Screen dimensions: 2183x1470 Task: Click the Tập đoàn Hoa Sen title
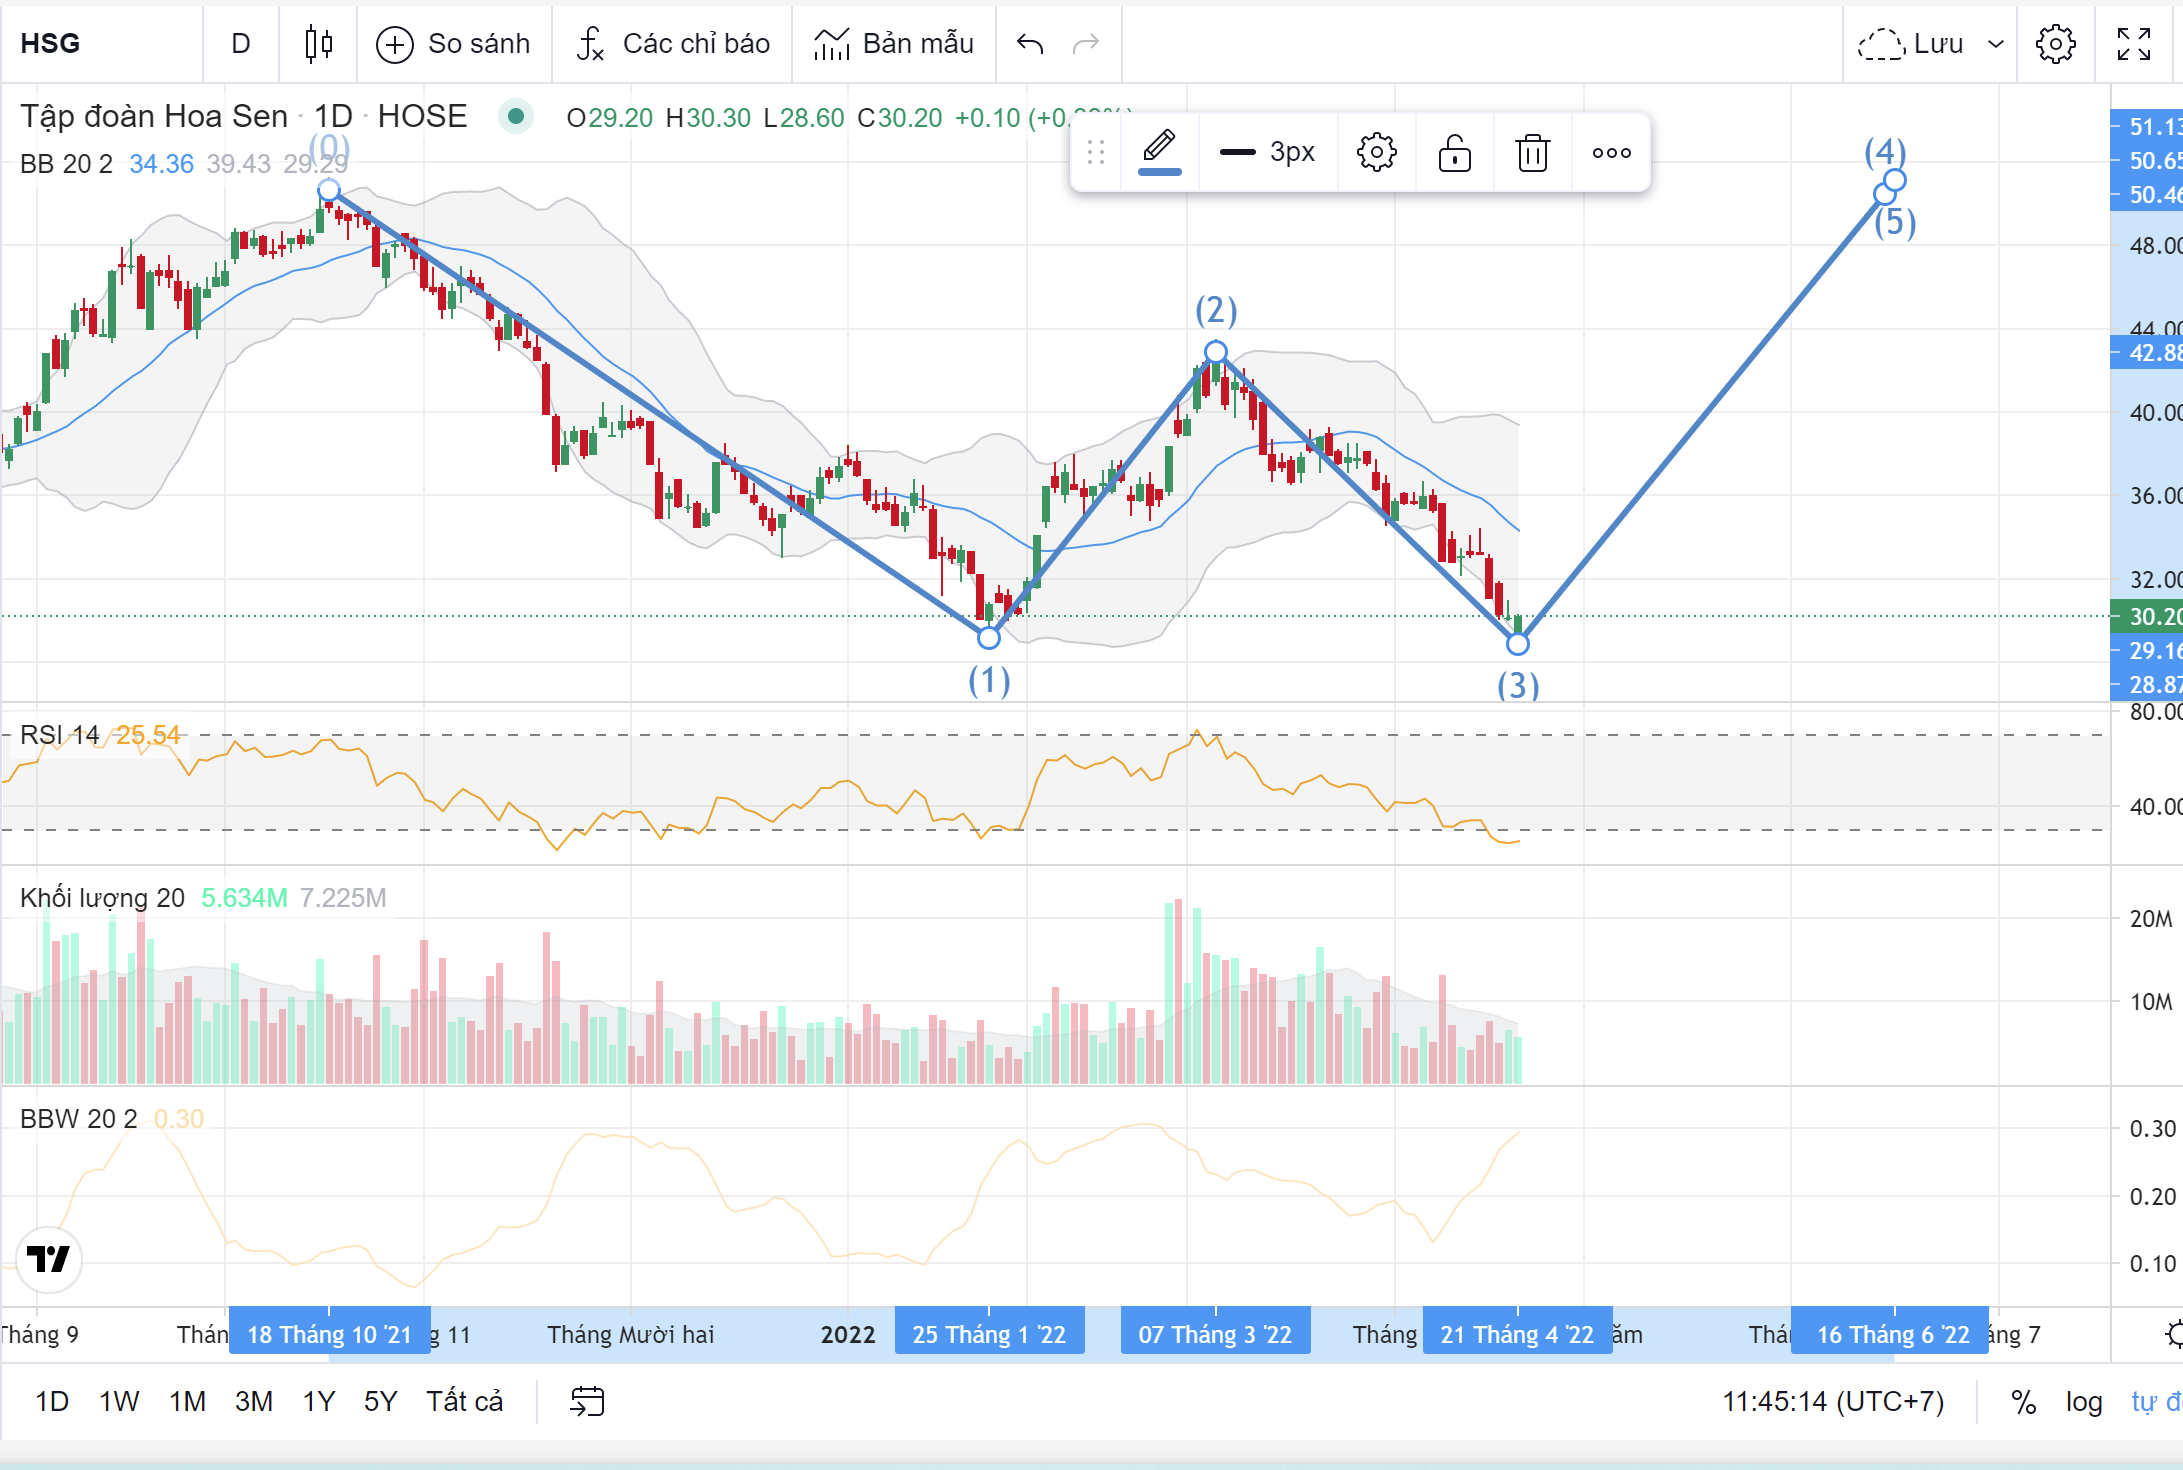pyautogui.click(x=154, y=116)
